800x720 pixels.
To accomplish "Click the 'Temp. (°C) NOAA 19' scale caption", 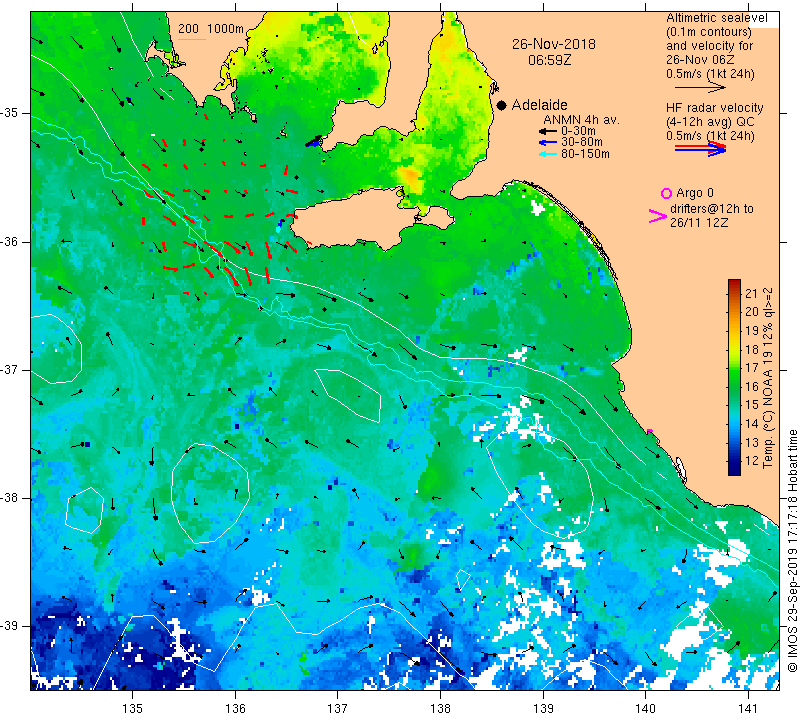I will tap(768, 378).
